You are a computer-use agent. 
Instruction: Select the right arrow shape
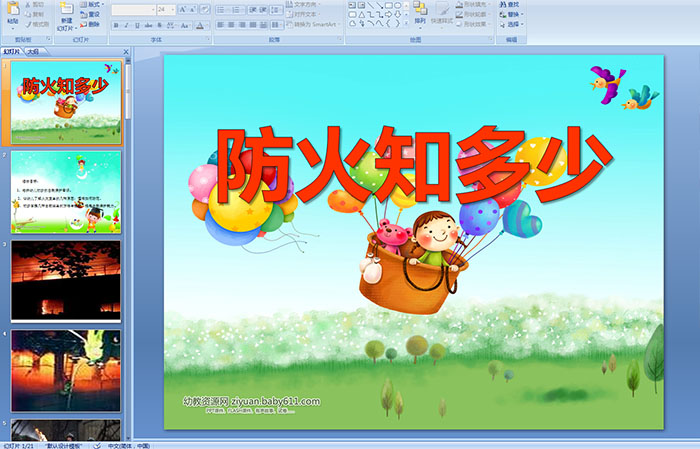[x=389, y=15]
